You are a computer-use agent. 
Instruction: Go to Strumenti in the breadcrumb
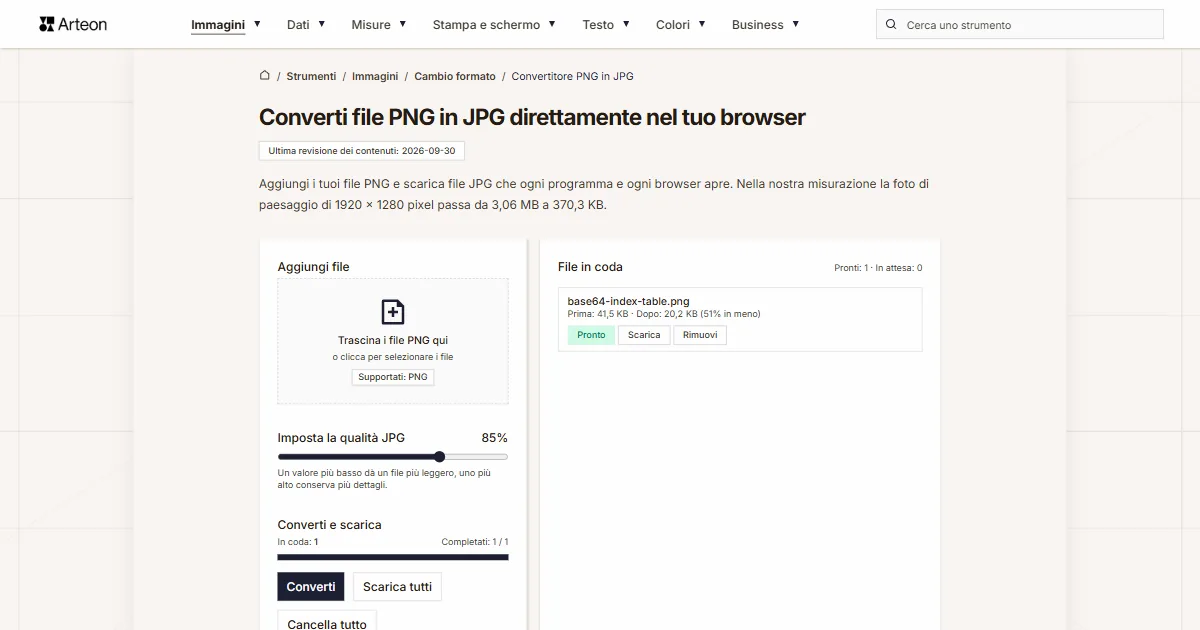coord(311,76)
